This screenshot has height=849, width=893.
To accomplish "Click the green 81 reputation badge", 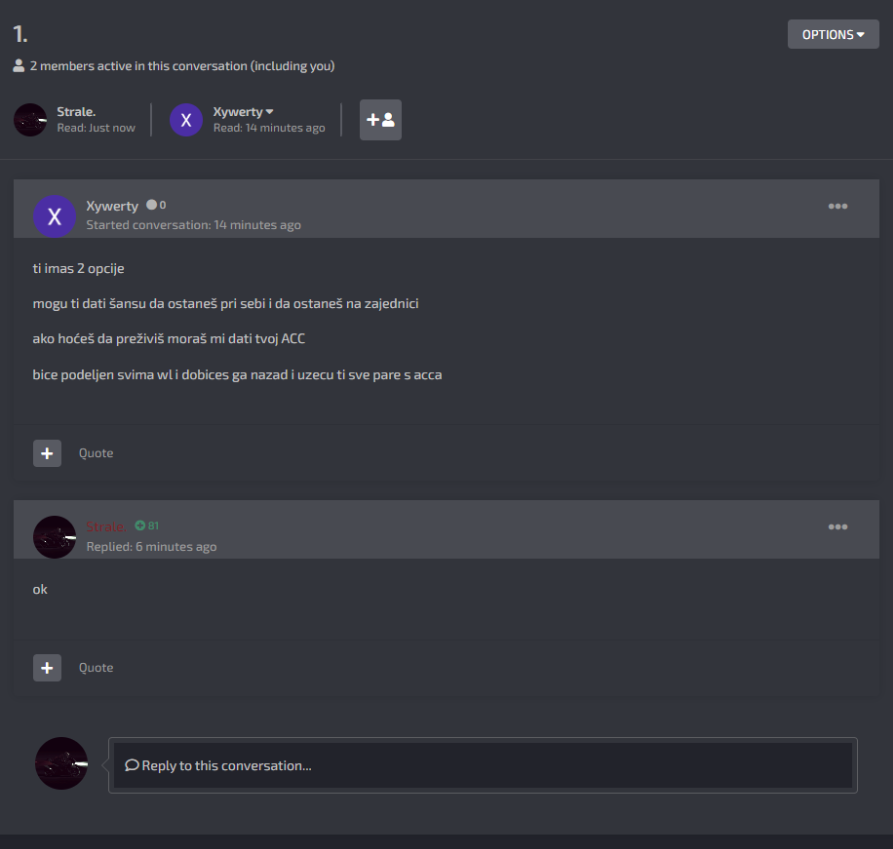I will point(147,526).
